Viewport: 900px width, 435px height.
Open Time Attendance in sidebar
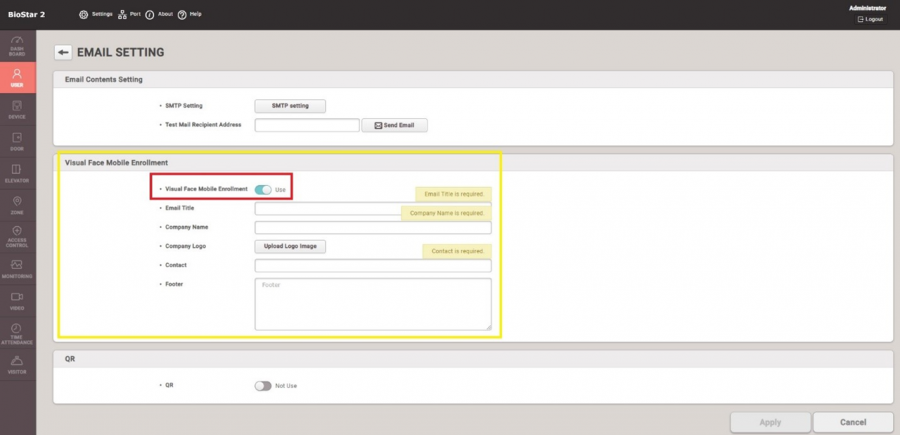click(17, 333)
